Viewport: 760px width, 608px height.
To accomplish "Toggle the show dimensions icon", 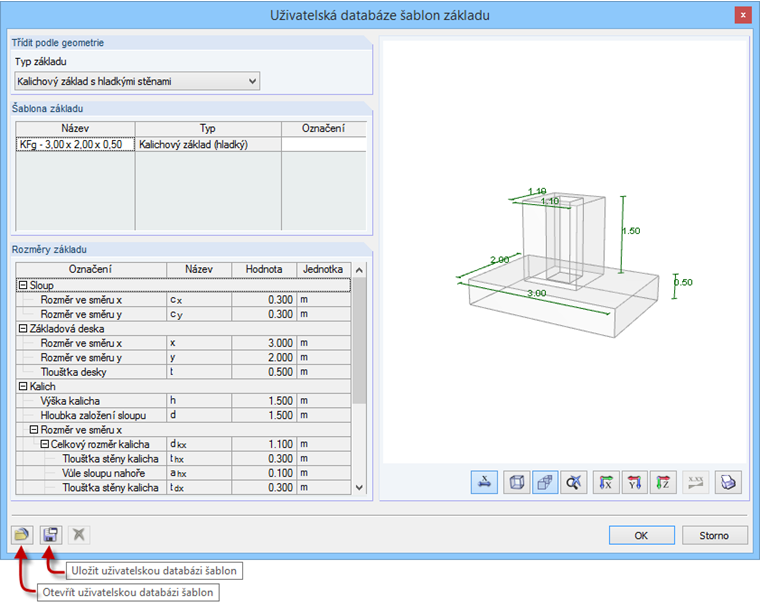I will [484, 483].
